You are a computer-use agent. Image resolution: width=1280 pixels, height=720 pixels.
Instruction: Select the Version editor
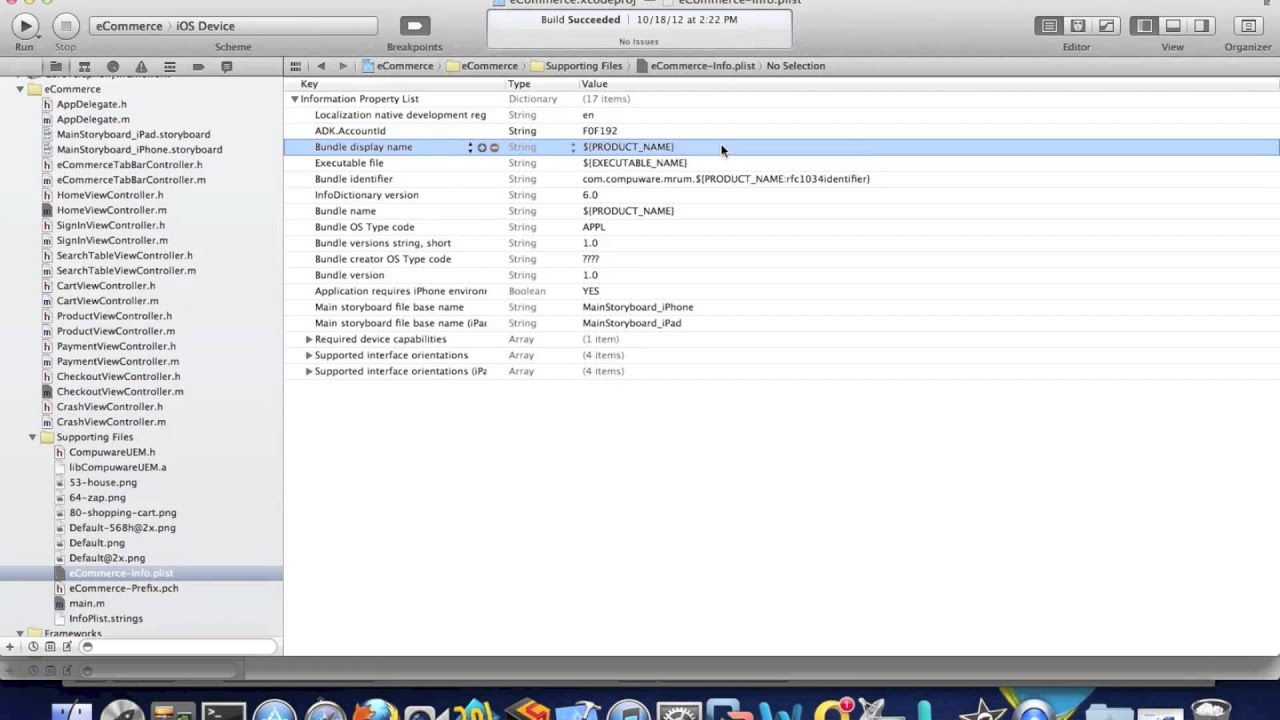pos(1106,26)
